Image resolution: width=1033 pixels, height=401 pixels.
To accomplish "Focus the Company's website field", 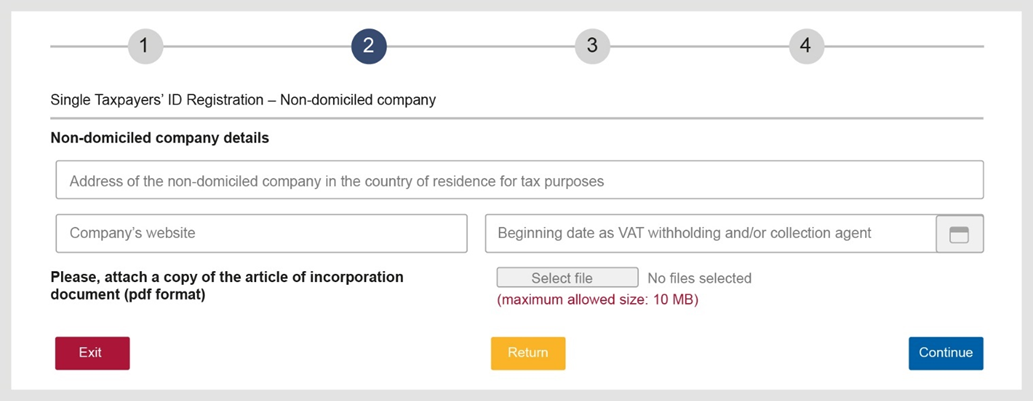I will 262,233.
